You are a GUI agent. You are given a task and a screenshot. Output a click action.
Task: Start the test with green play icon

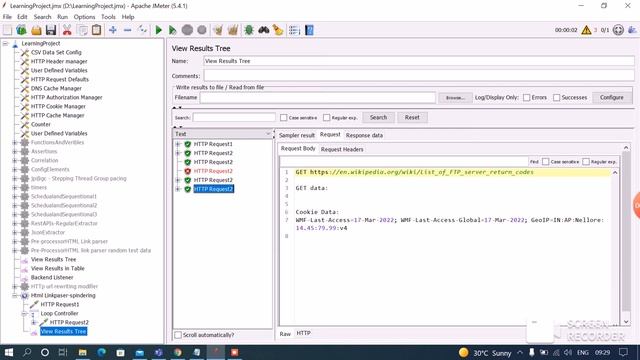(158, 30)
